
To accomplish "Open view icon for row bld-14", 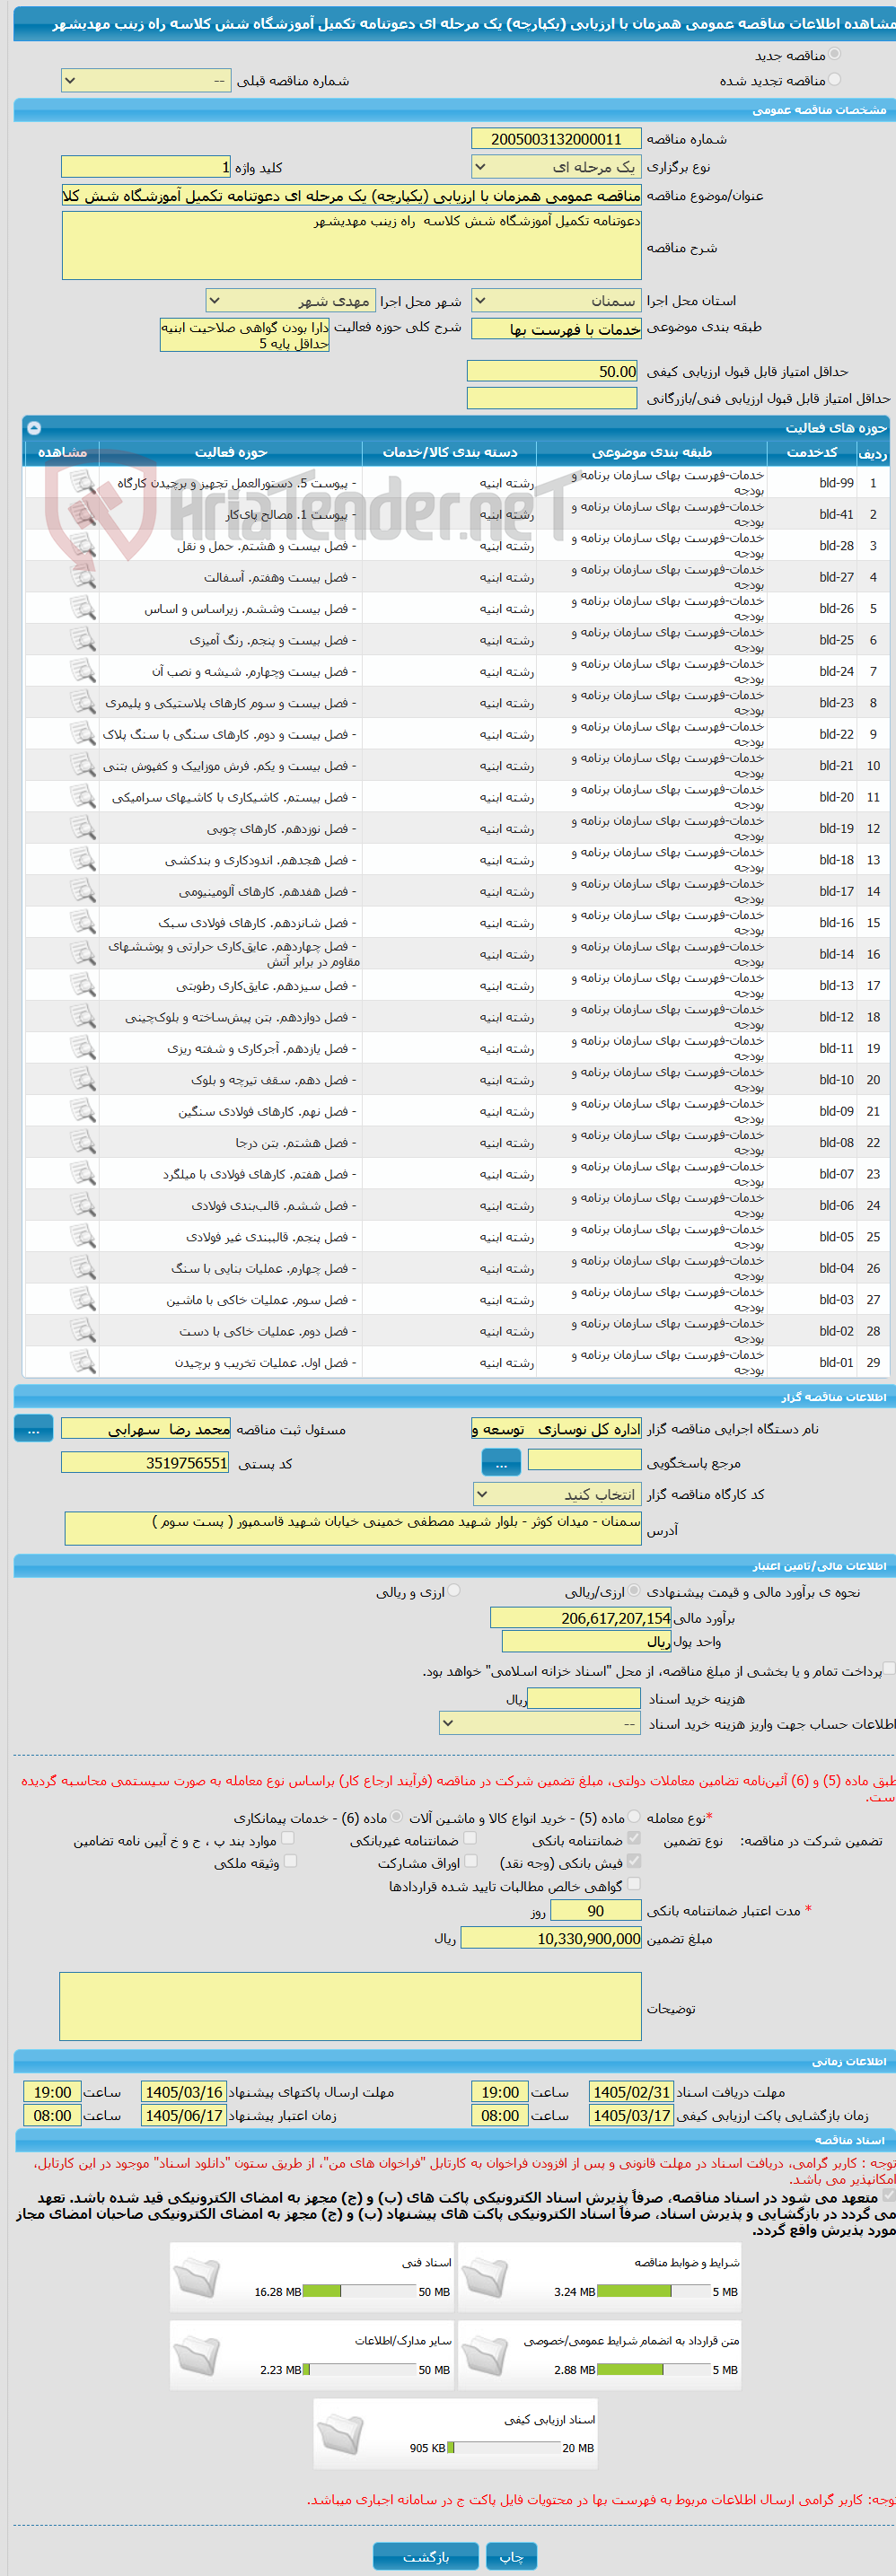I will 82,954.
